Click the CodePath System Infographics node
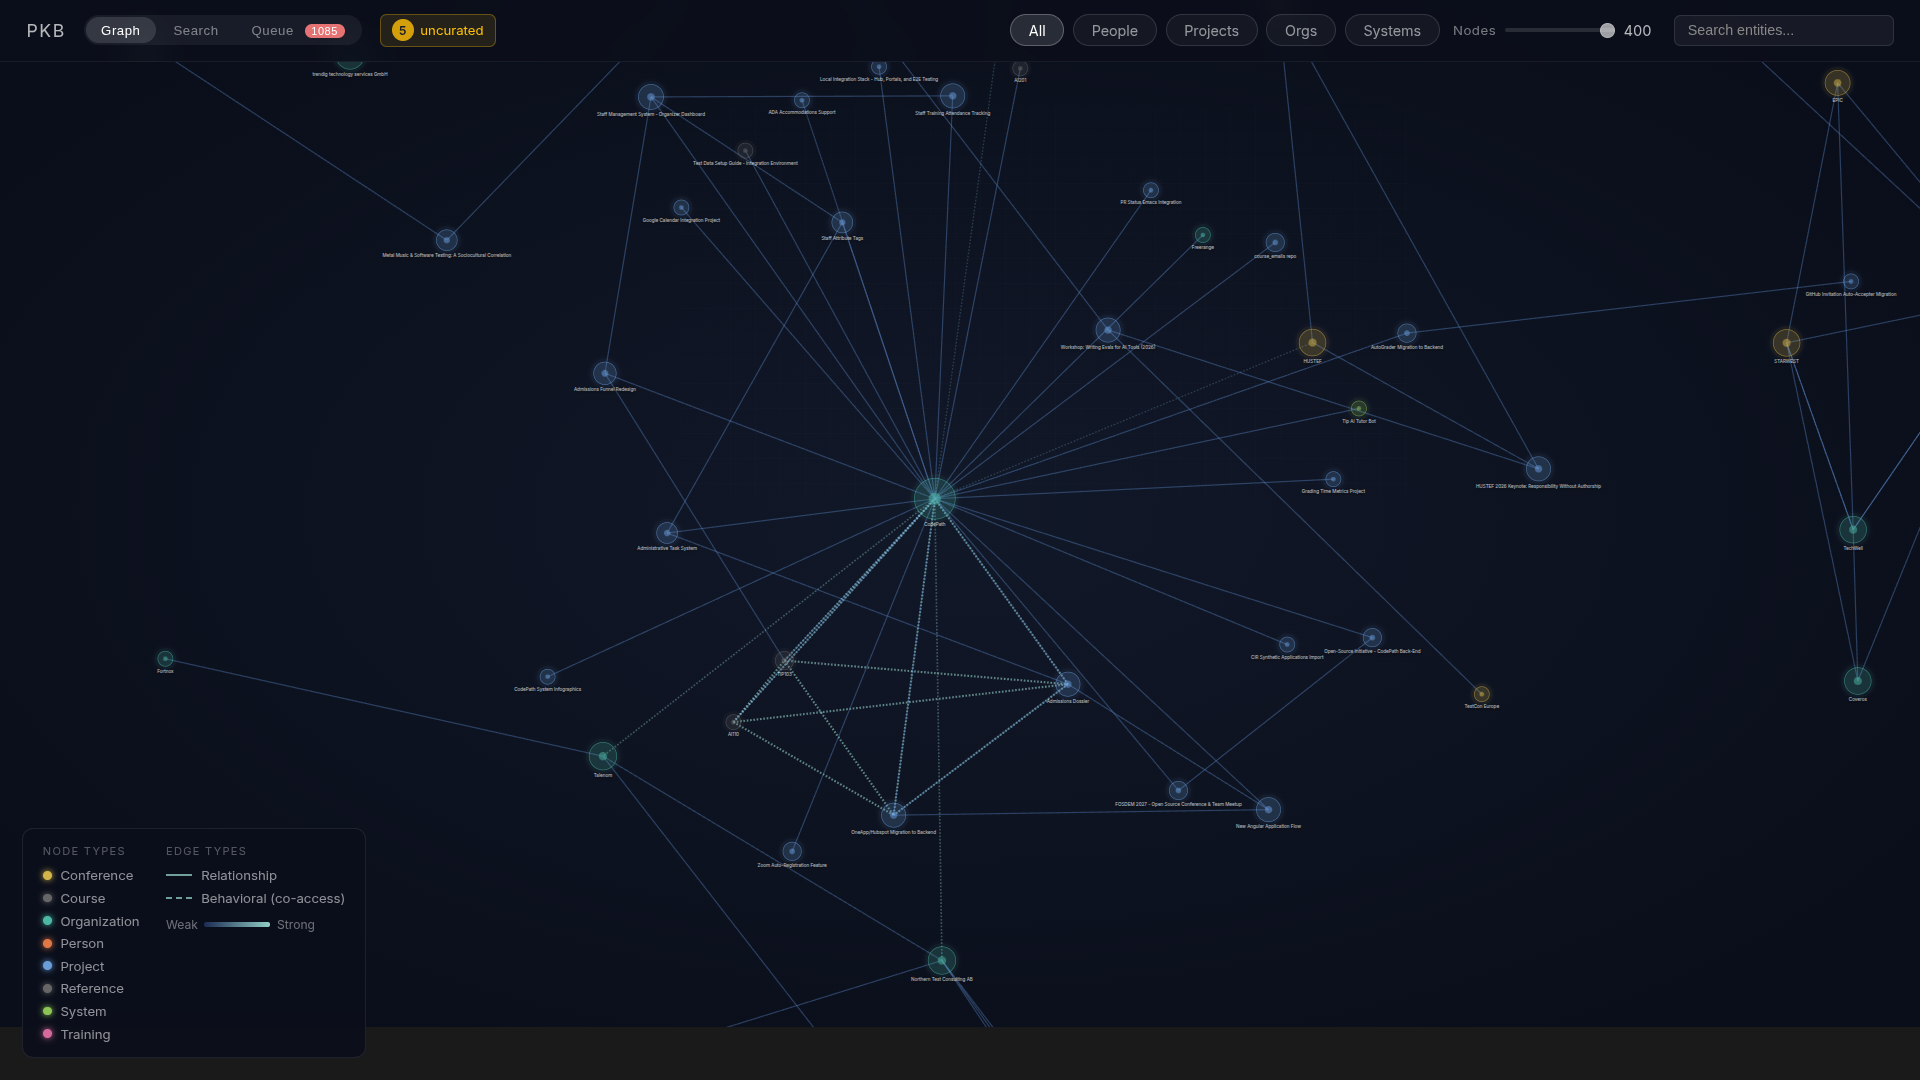 tap(547, 677)
